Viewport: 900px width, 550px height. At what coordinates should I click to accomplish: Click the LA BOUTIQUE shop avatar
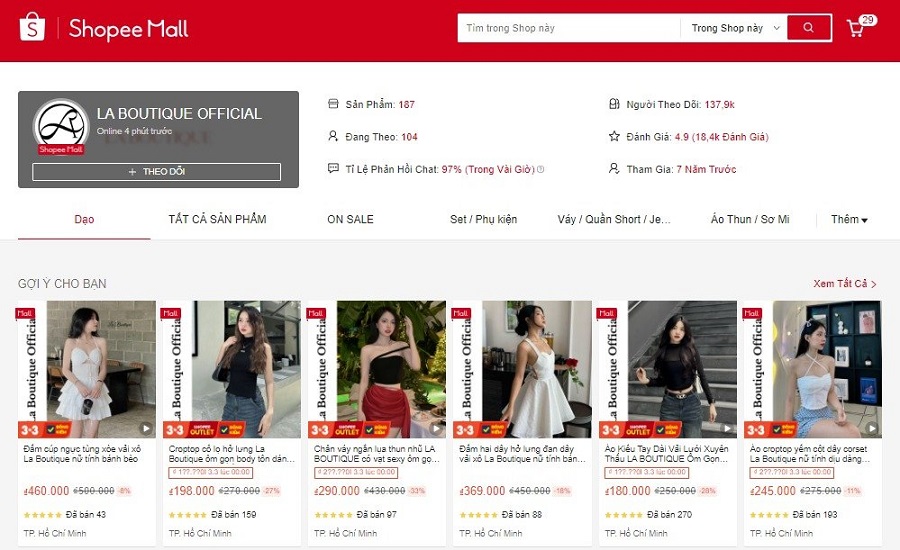61,128
